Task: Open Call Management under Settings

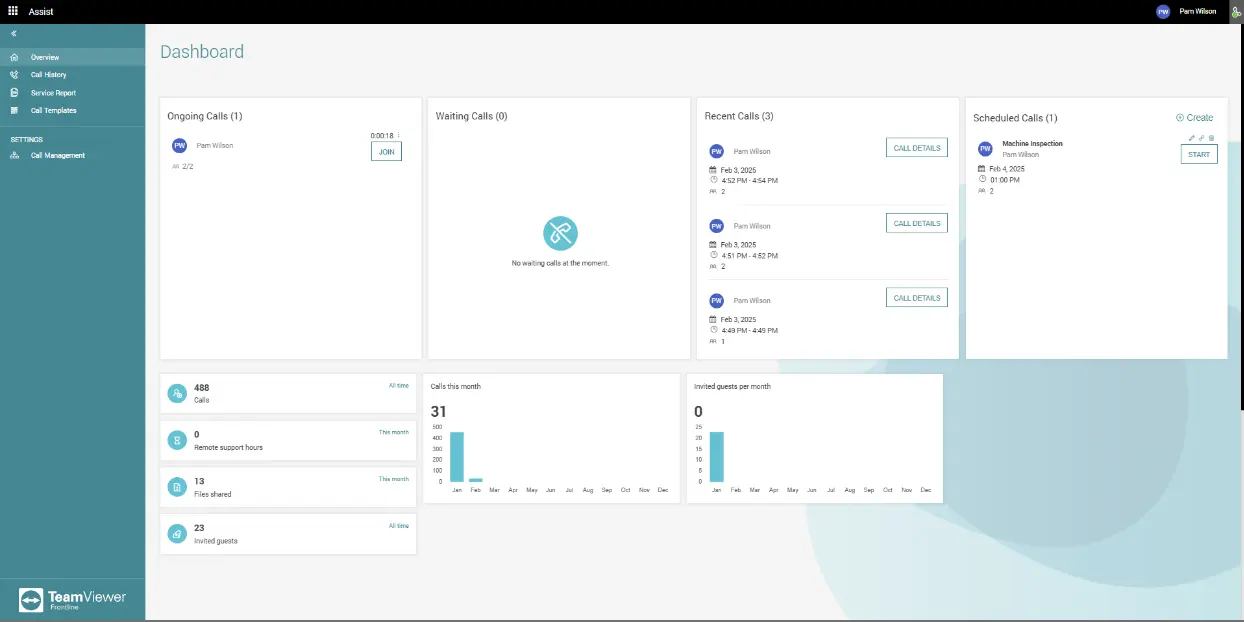Action: (72, 156)
